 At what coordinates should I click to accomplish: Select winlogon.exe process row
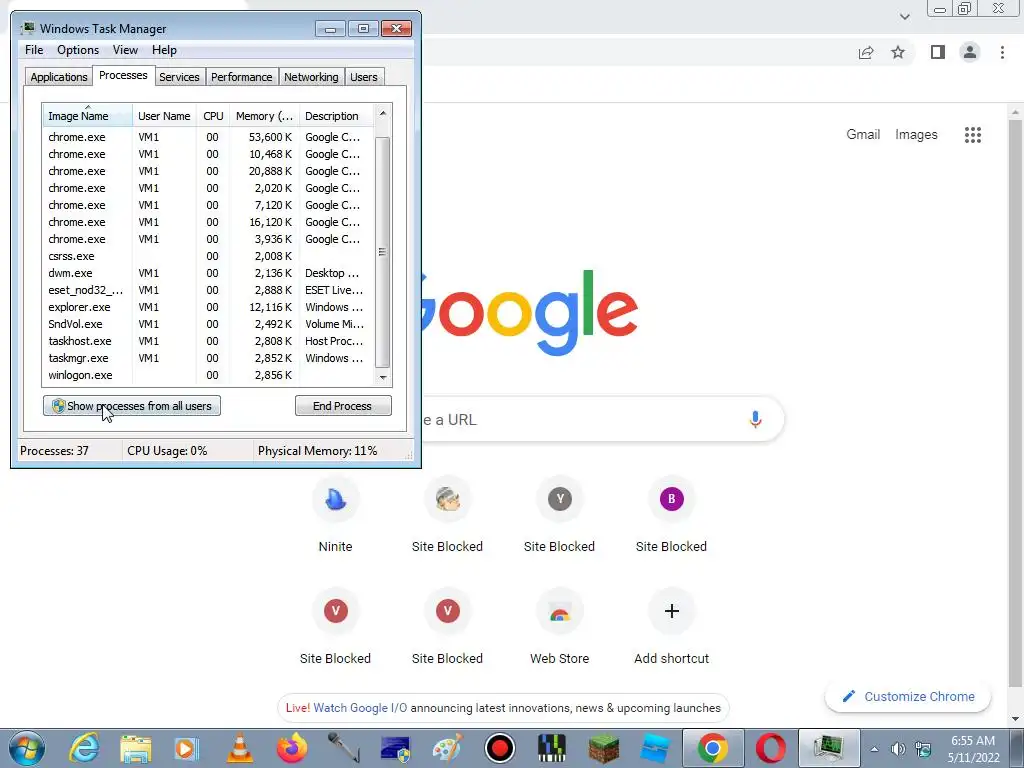click(208, 375)
